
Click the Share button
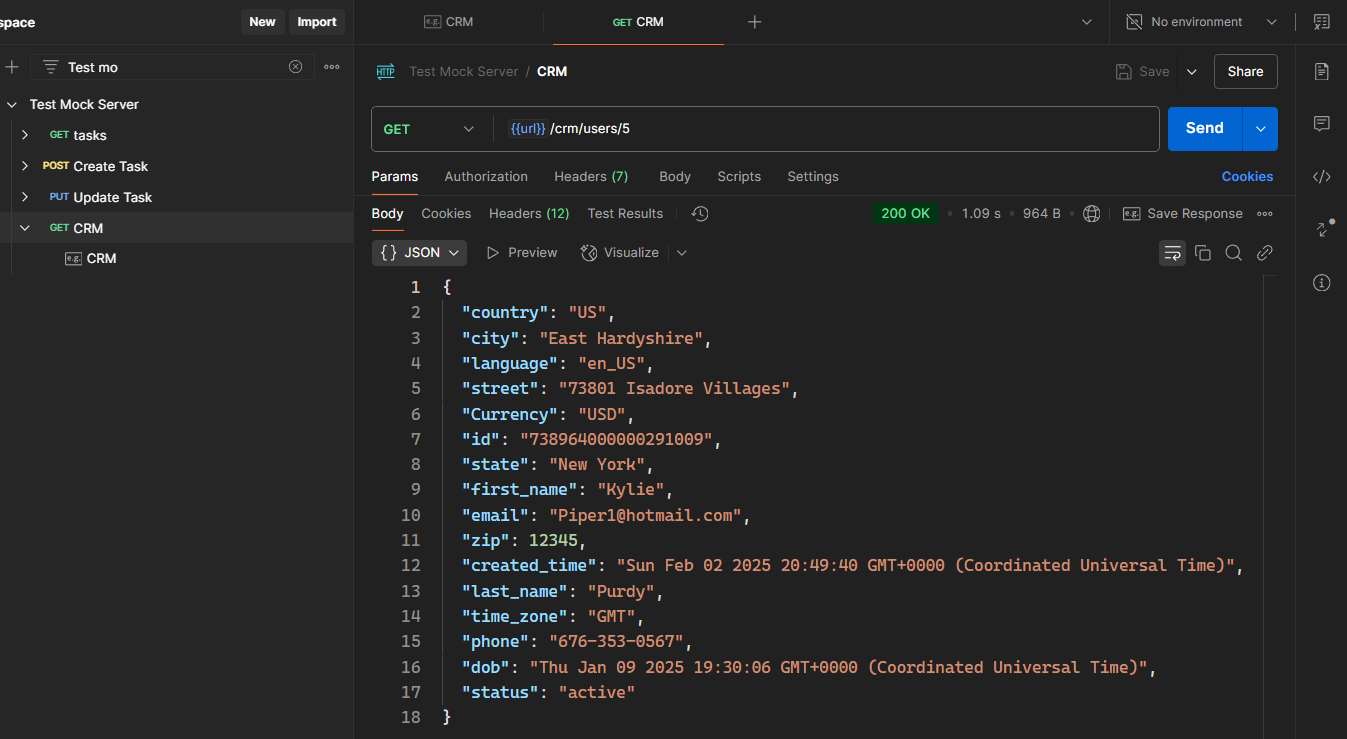click(1246, 72)
